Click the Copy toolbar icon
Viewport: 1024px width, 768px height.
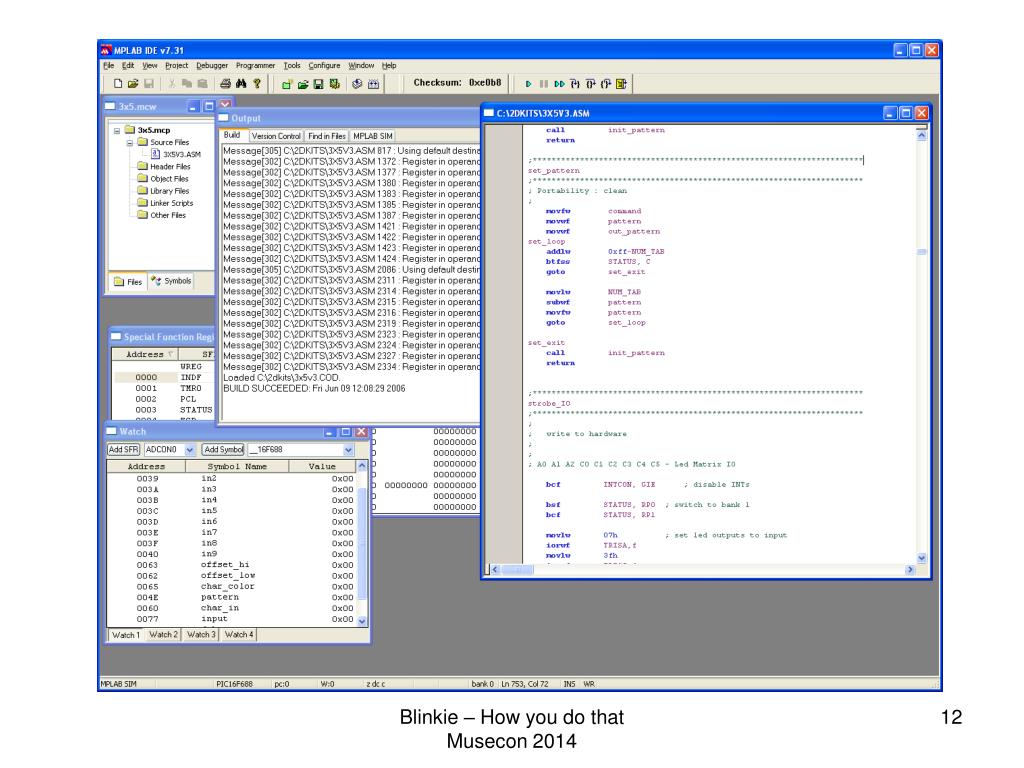[x=187, y=84]
